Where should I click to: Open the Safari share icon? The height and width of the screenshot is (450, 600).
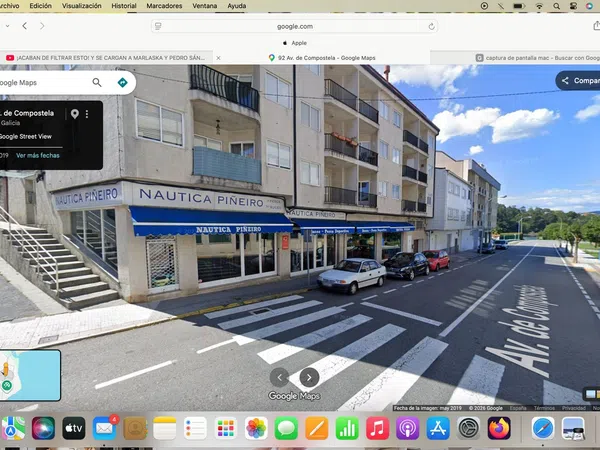pos(597,26)
